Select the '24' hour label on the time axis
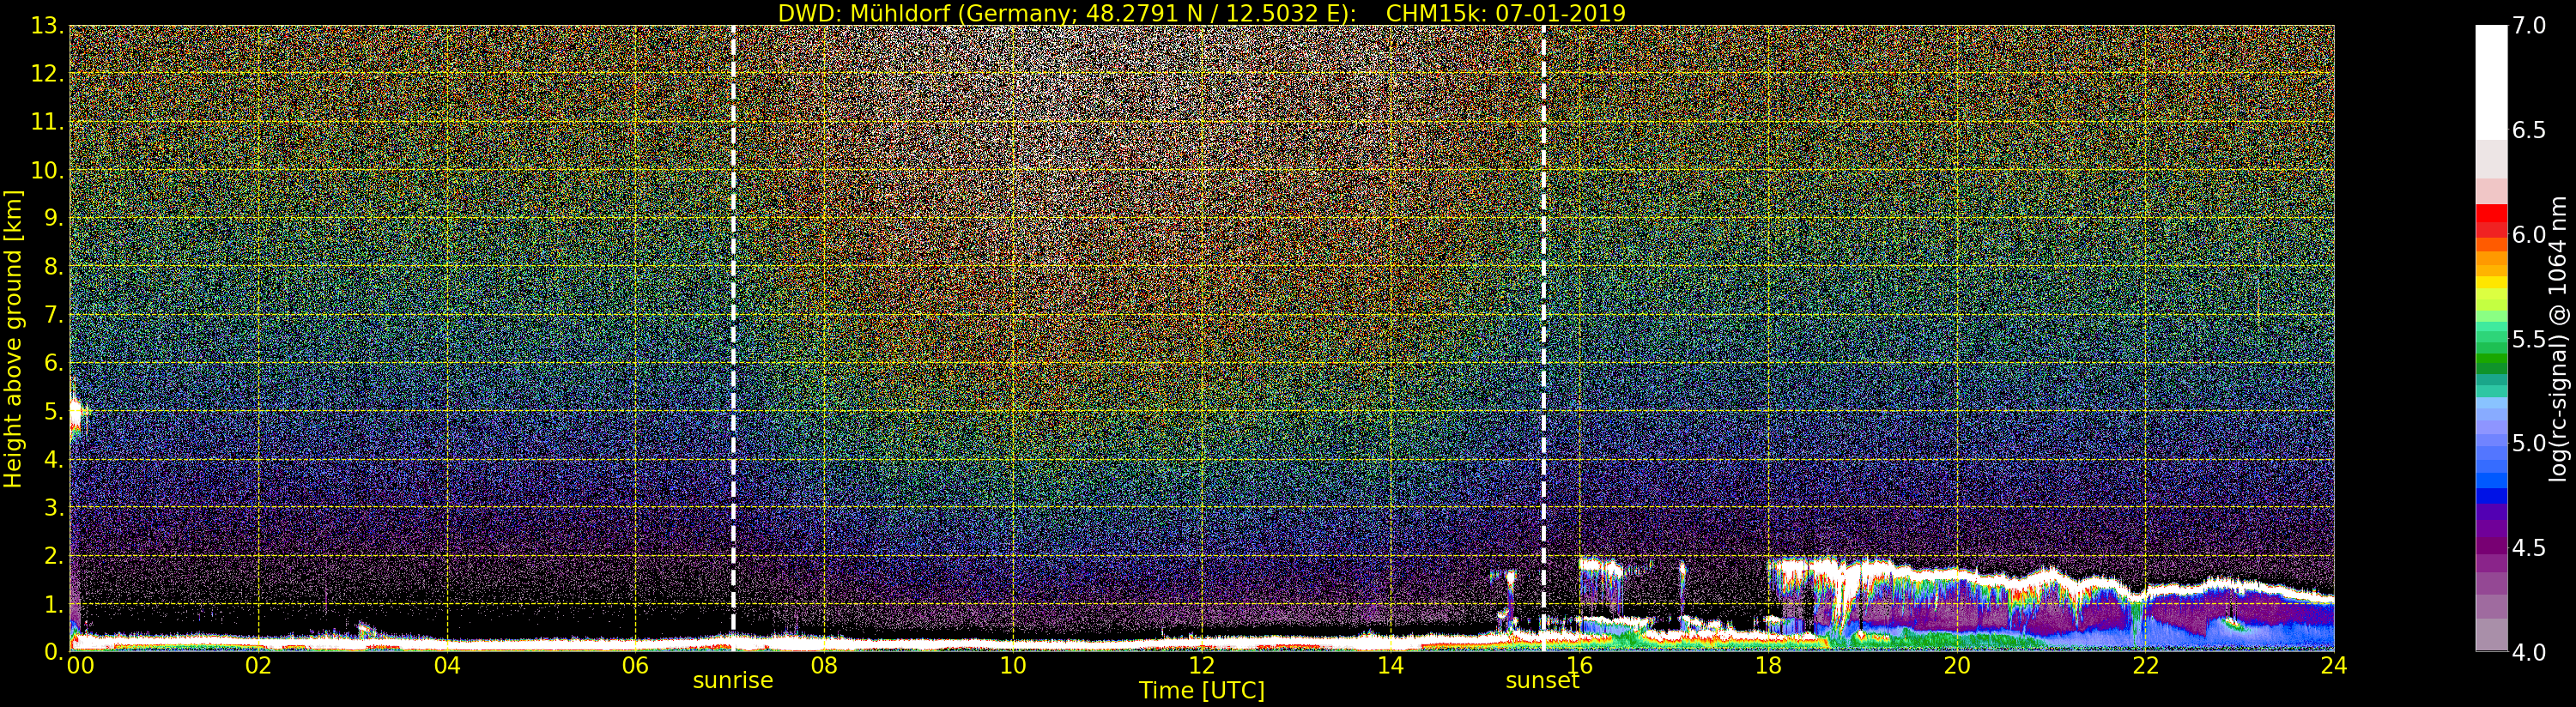Screen dimensions: 2576x707 (x=2334, y=665)
